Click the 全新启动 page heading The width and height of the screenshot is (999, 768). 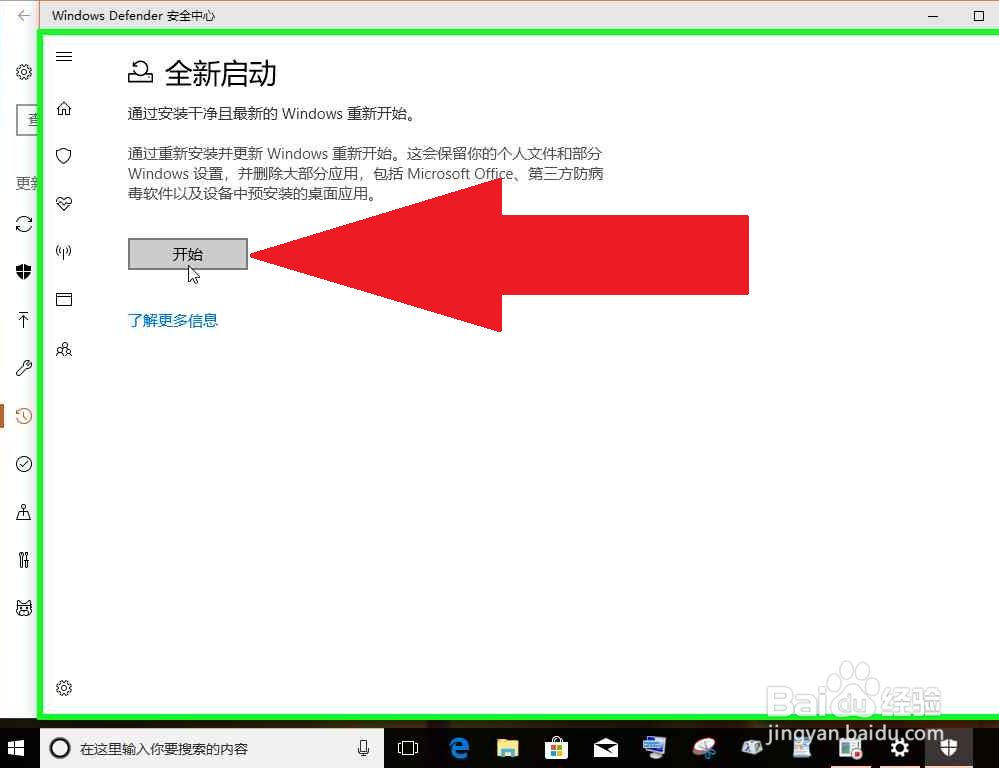click(220, 73)
